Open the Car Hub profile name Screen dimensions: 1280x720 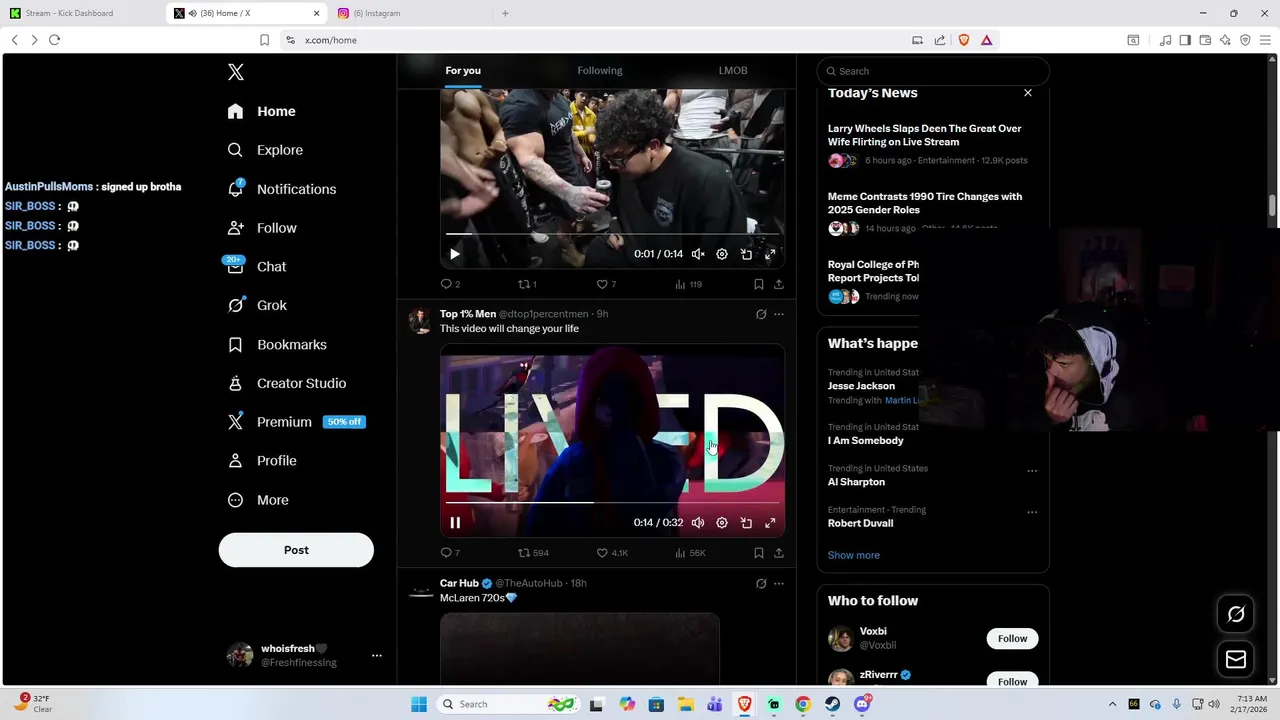point(459,583)
